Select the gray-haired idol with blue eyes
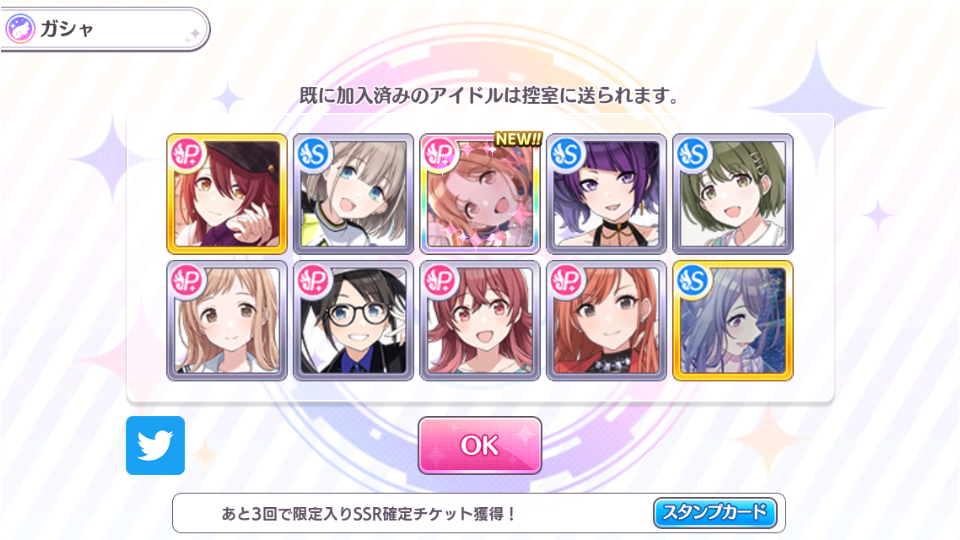 [x=353, y=193]
